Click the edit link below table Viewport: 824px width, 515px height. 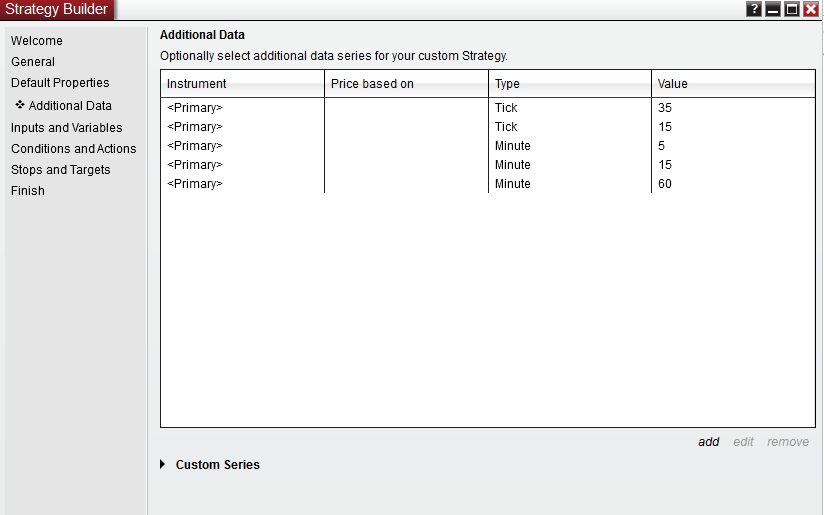click(x=743, y=442)
